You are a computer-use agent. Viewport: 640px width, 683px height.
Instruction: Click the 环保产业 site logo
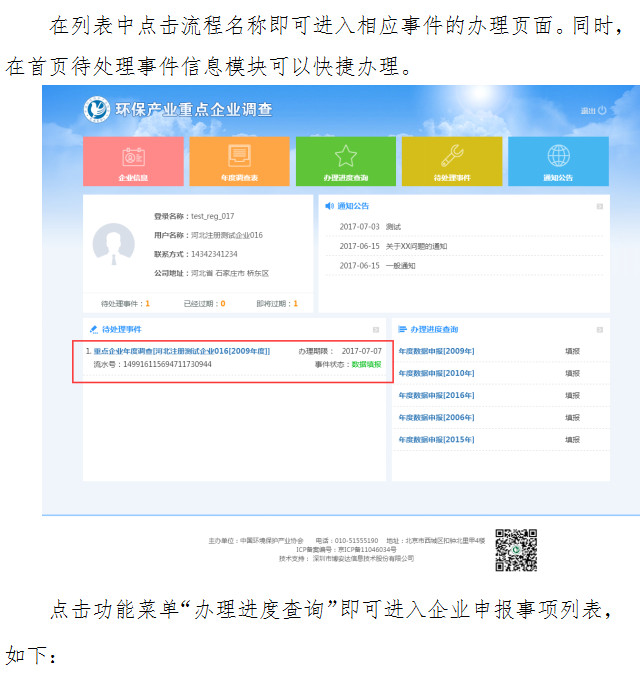[x=98, y=110]
